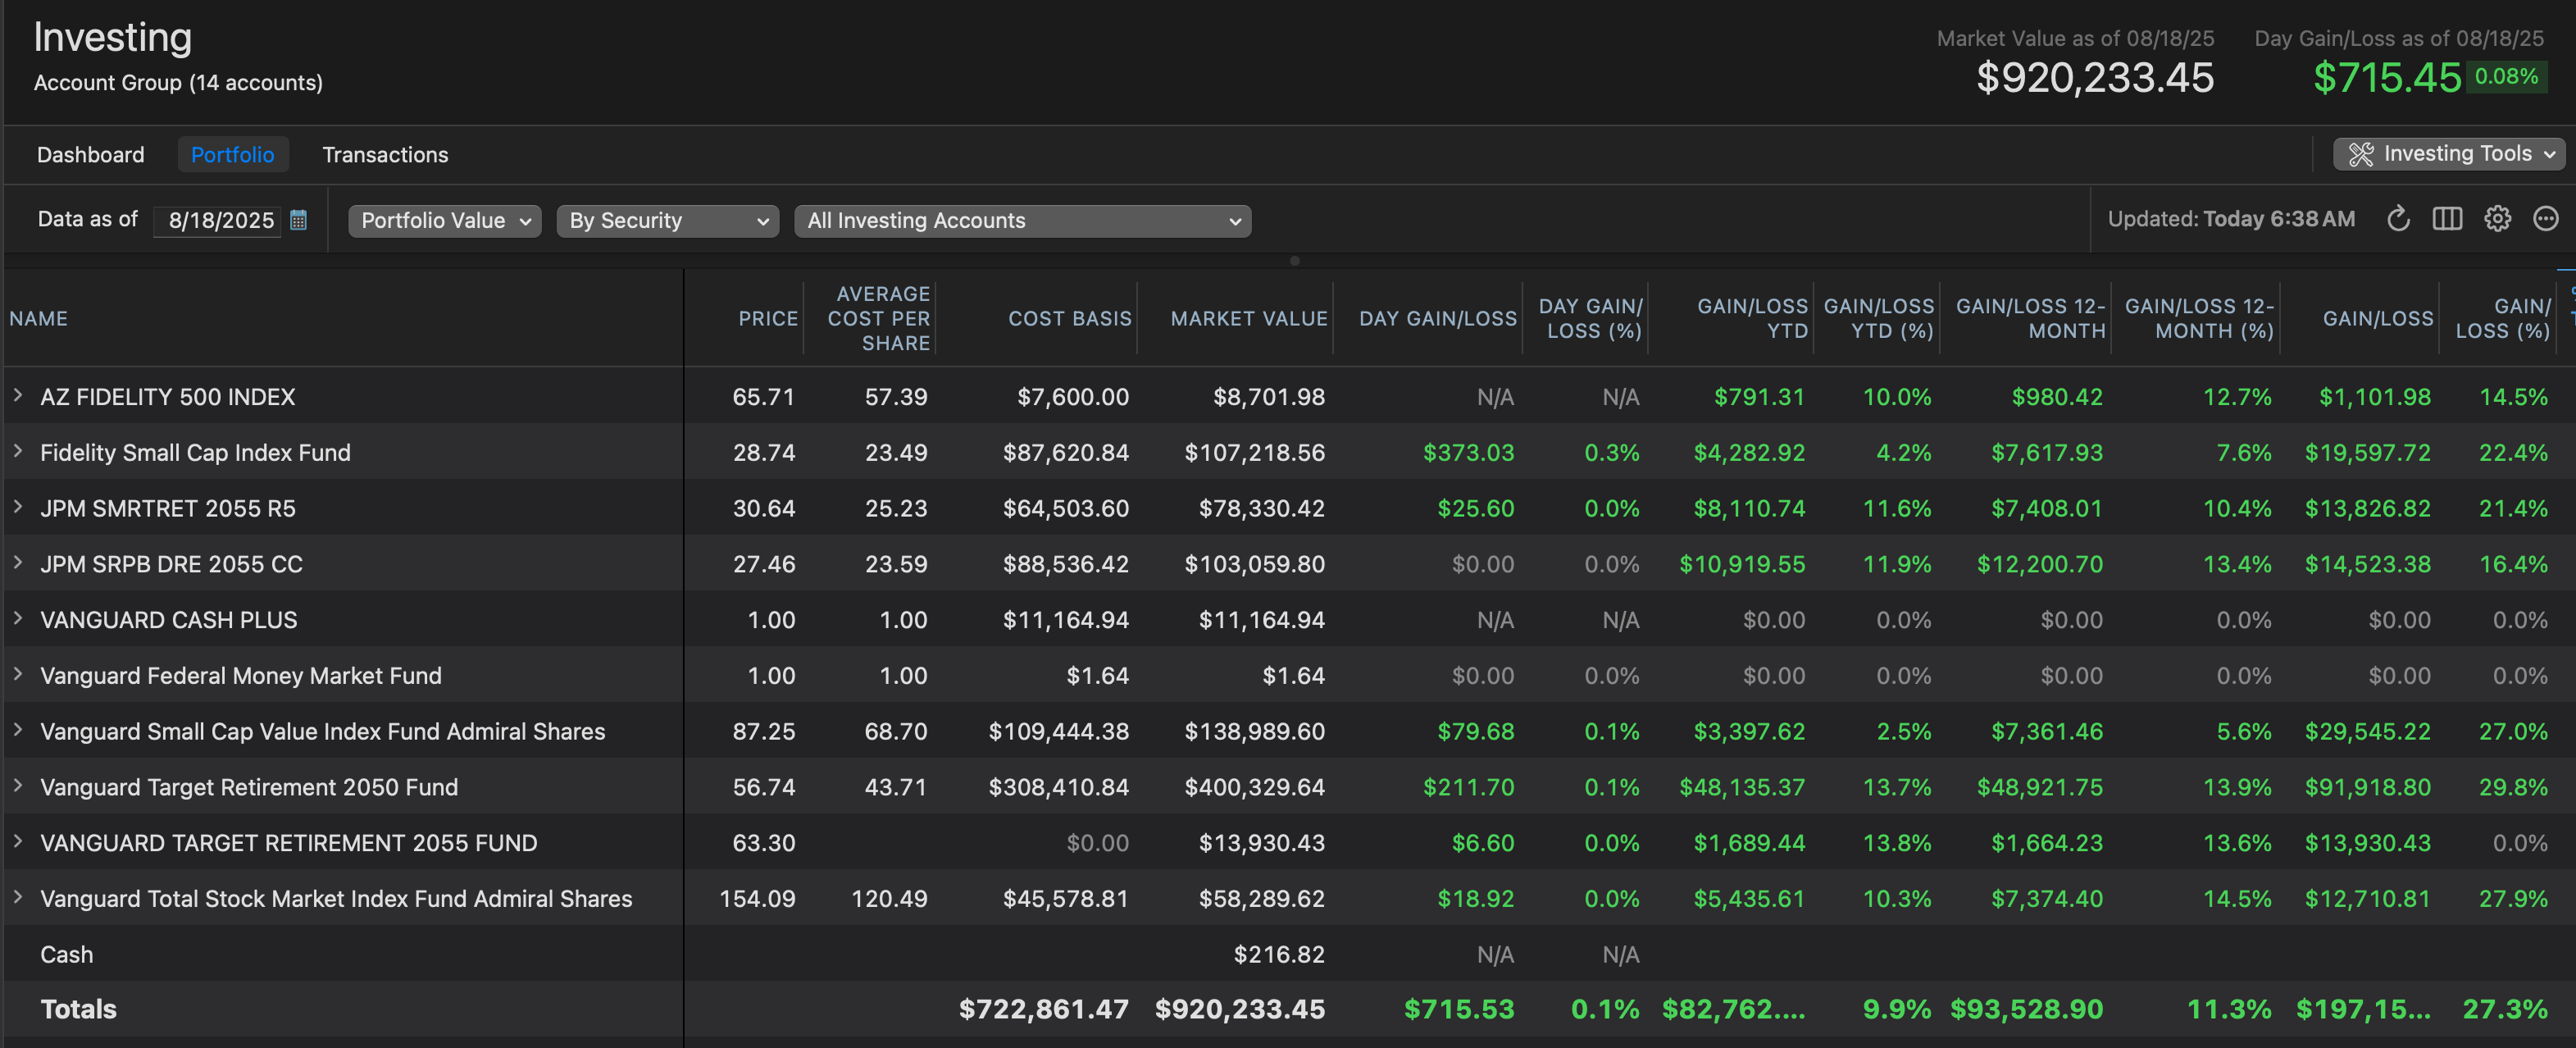Click the Data as of date field

[221, 221]
